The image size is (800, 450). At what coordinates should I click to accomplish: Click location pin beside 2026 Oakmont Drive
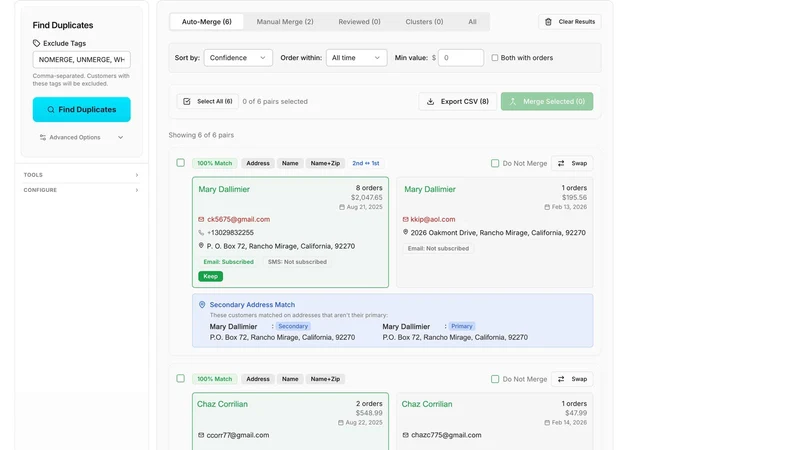[x=406, y=232]
